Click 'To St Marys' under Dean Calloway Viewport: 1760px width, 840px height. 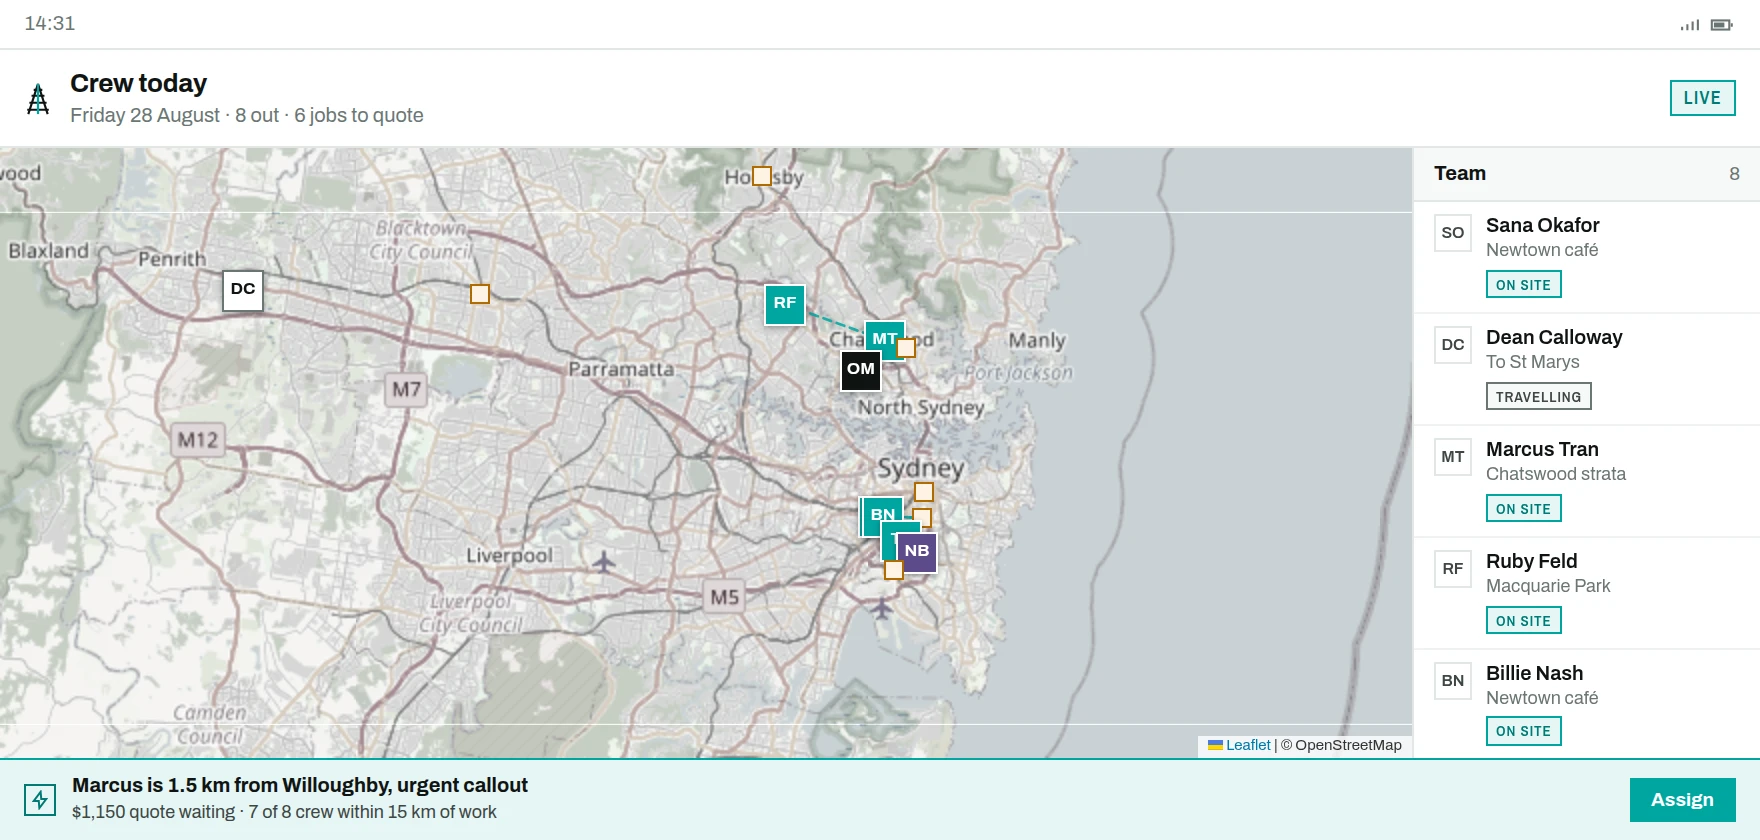(1533, 362)
